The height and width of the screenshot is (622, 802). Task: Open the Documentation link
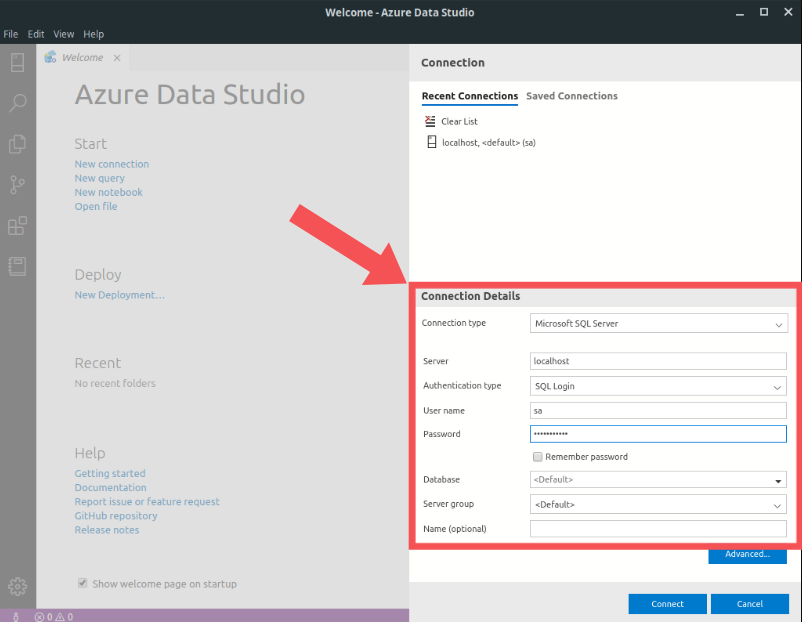point(110,487)
